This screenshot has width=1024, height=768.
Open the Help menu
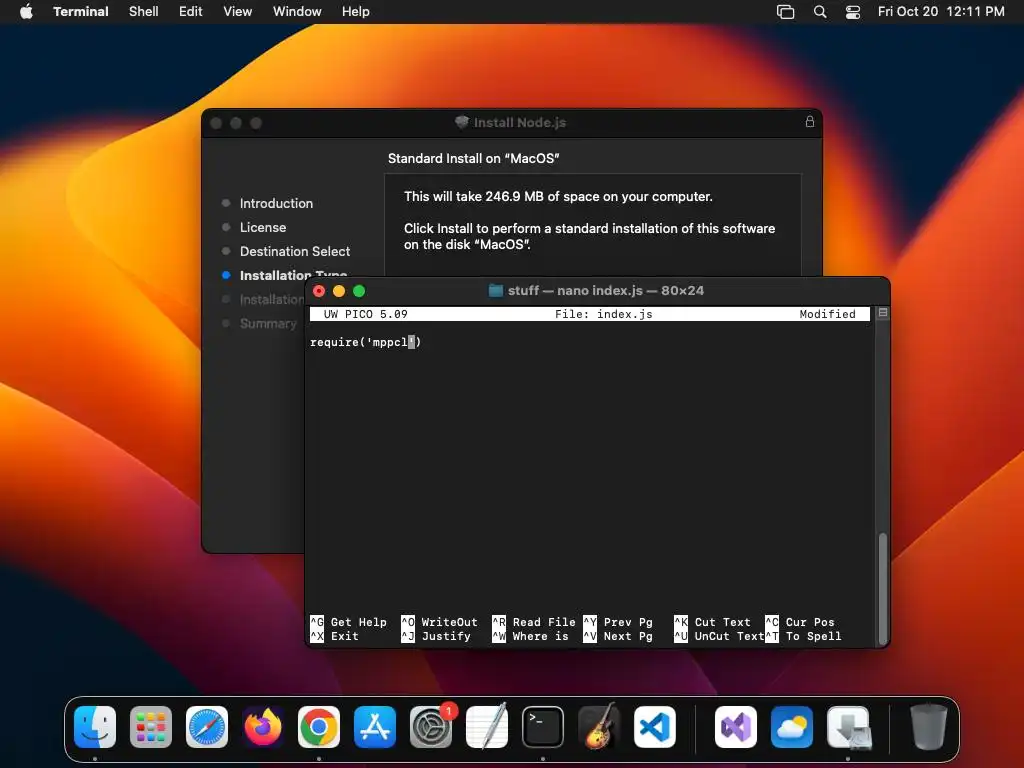point(356,11)
